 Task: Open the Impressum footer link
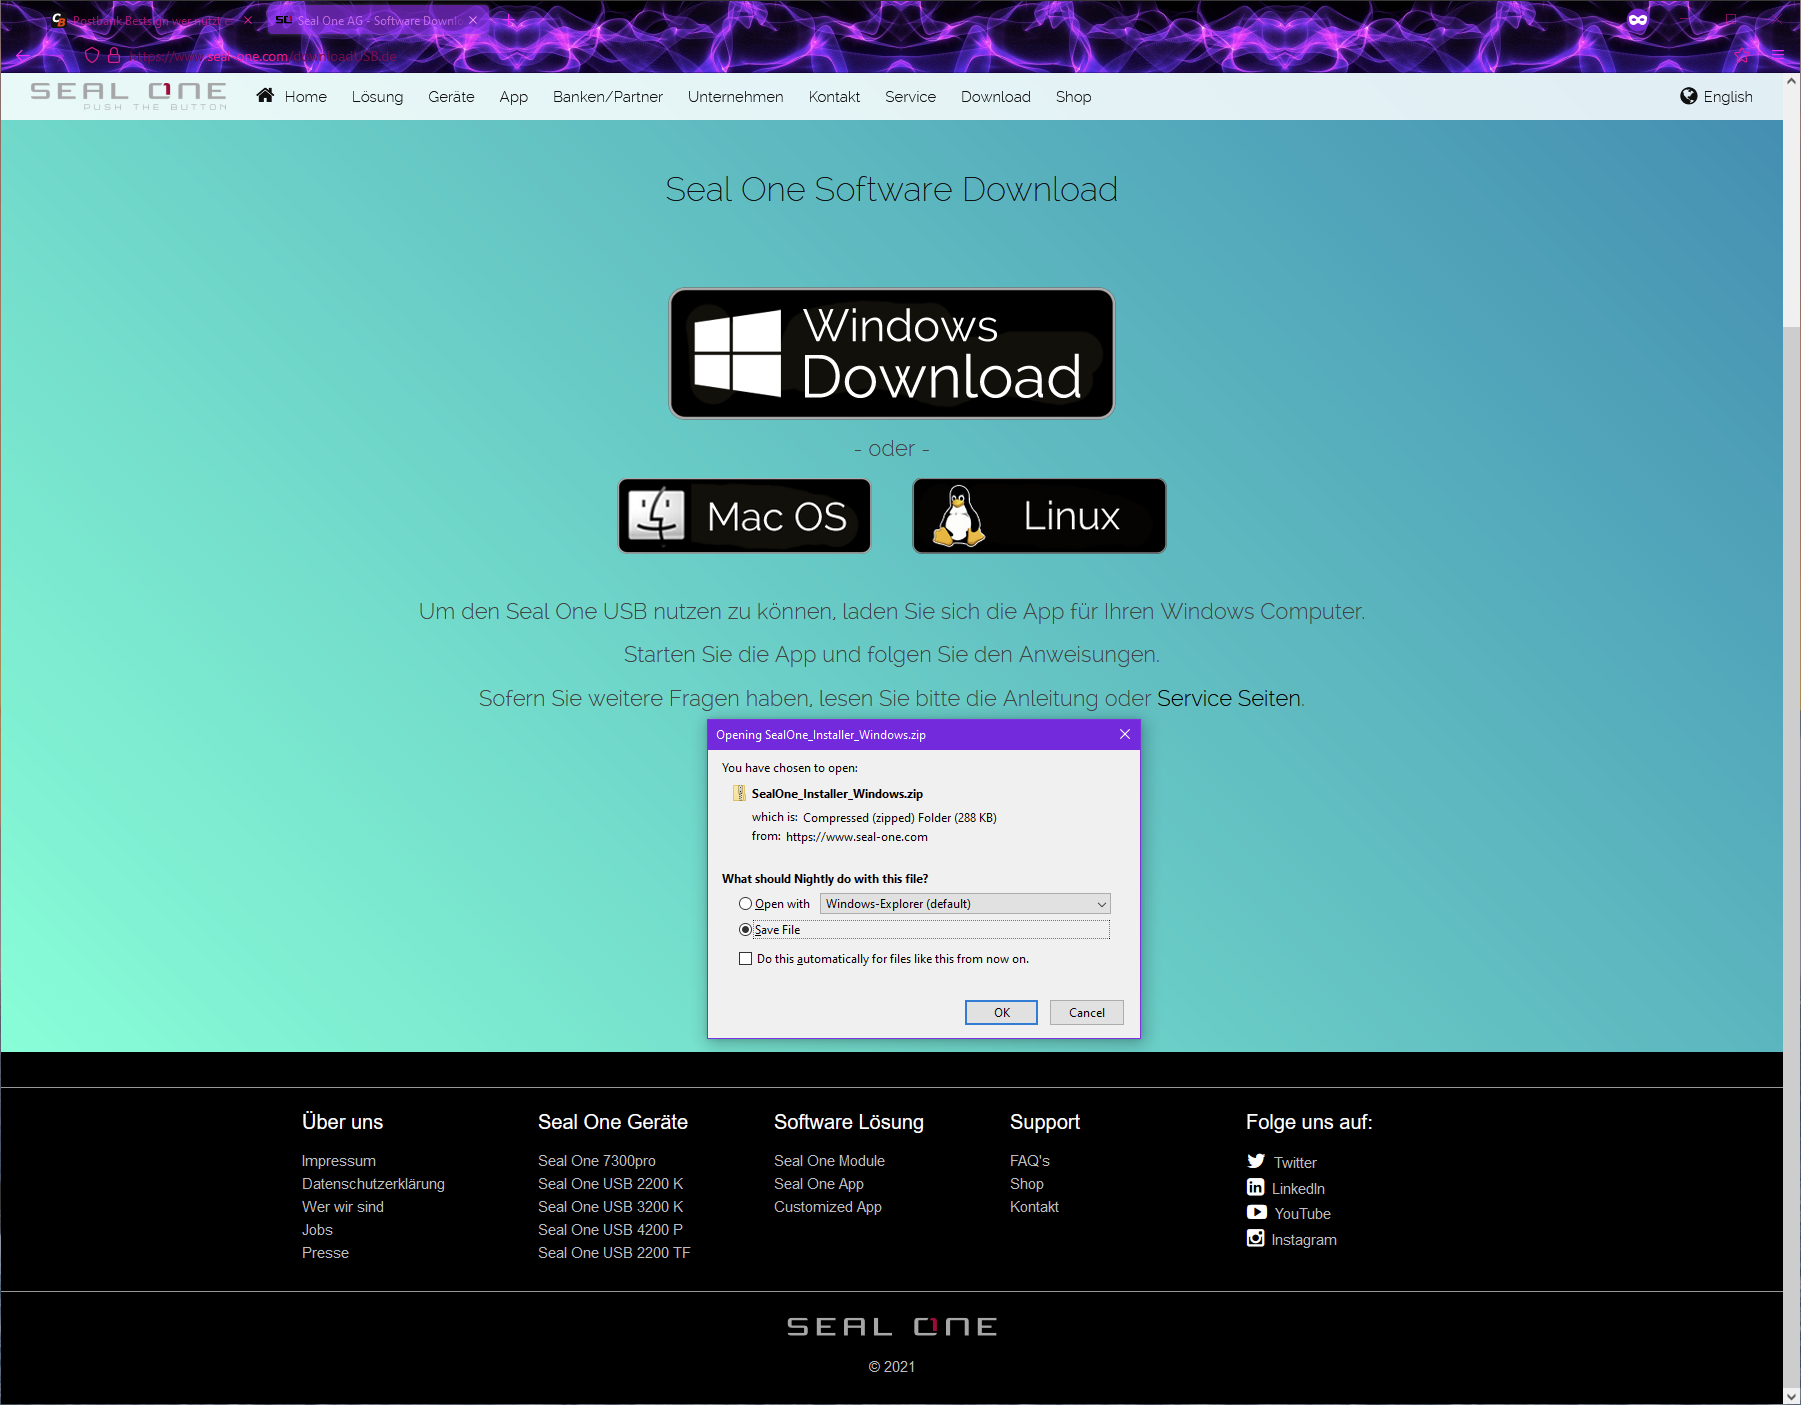pyautogui.click(x=339, y=1161)
